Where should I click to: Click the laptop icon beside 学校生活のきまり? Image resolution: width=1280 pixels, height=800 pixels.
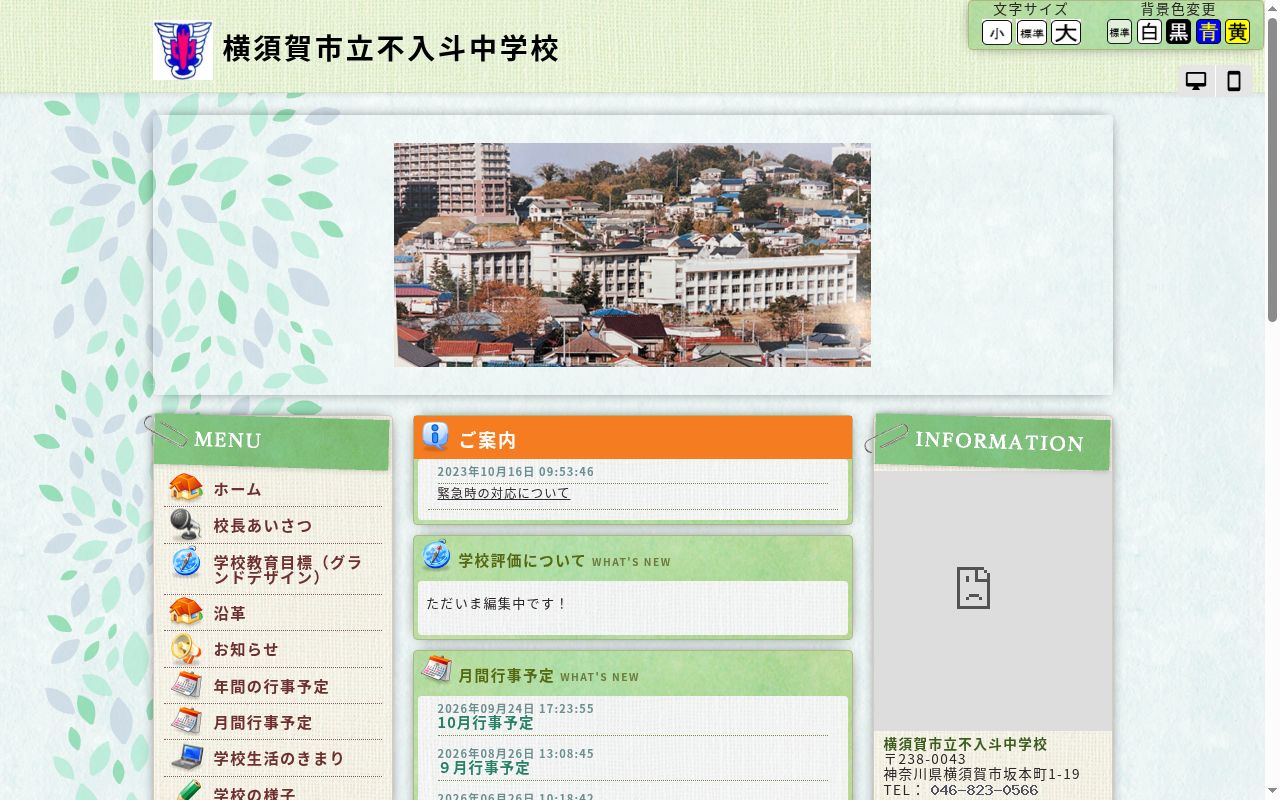pos(186,758)
